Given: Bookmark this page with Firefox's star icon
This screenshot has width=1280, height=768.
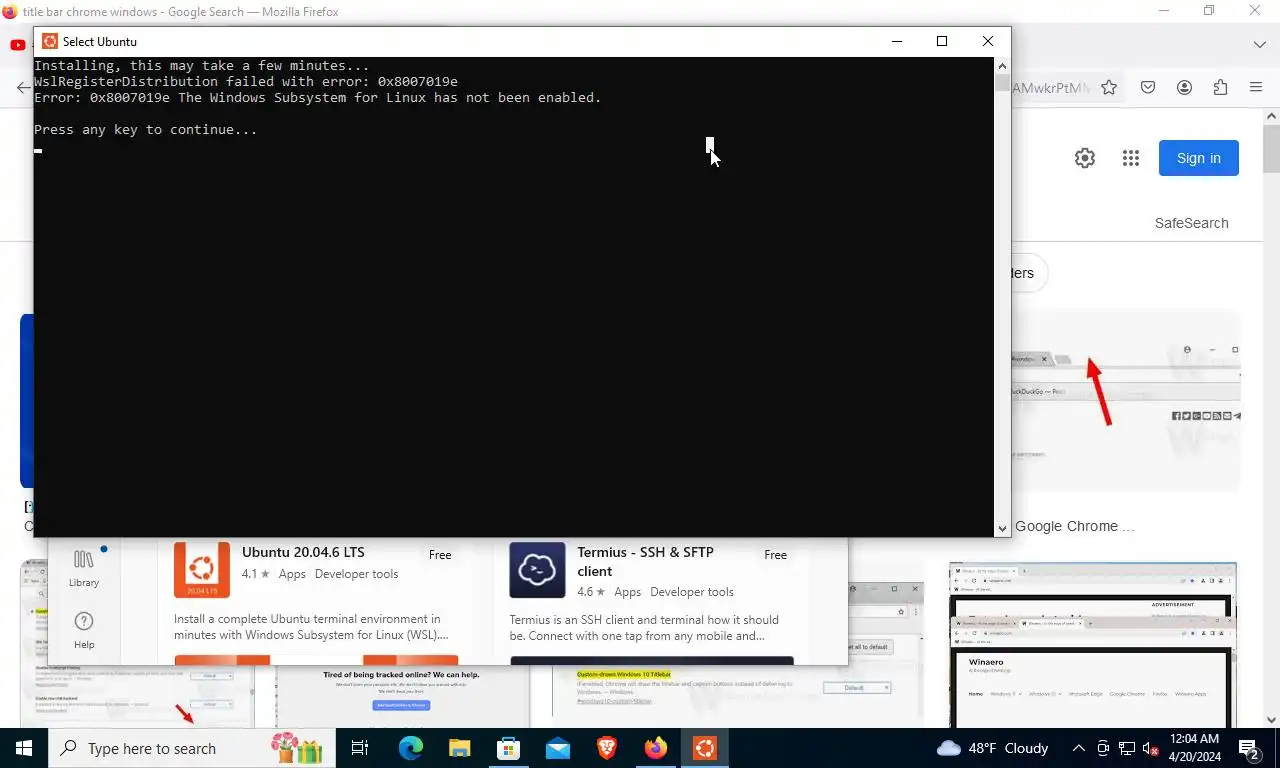Looking at the screenshot, I should [1109, 88].
